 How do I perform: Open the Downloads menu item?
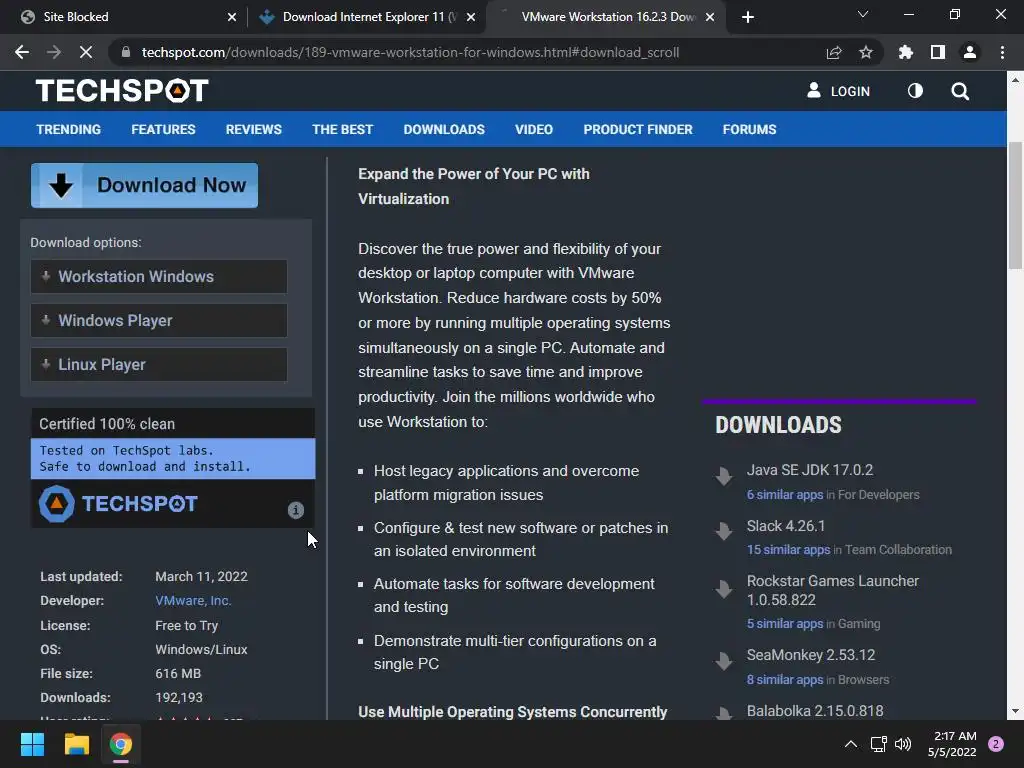click(444, 129)
